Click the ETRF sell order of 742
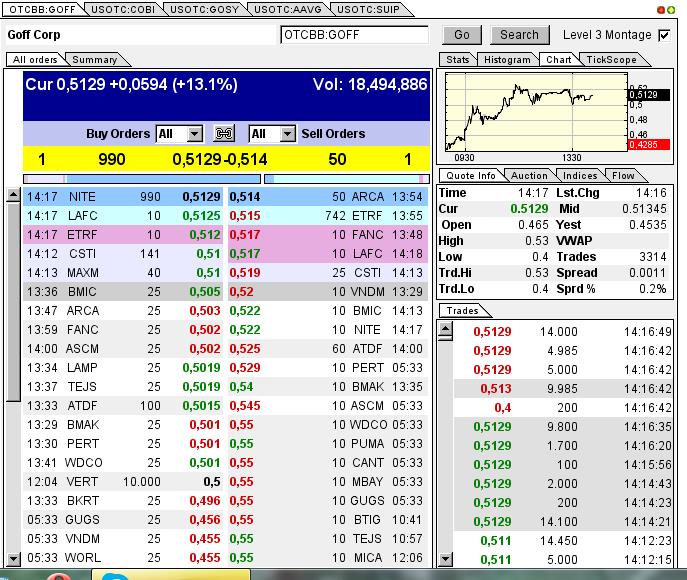The width and height of the screenshot is (687, 580). tap(328, 216)
